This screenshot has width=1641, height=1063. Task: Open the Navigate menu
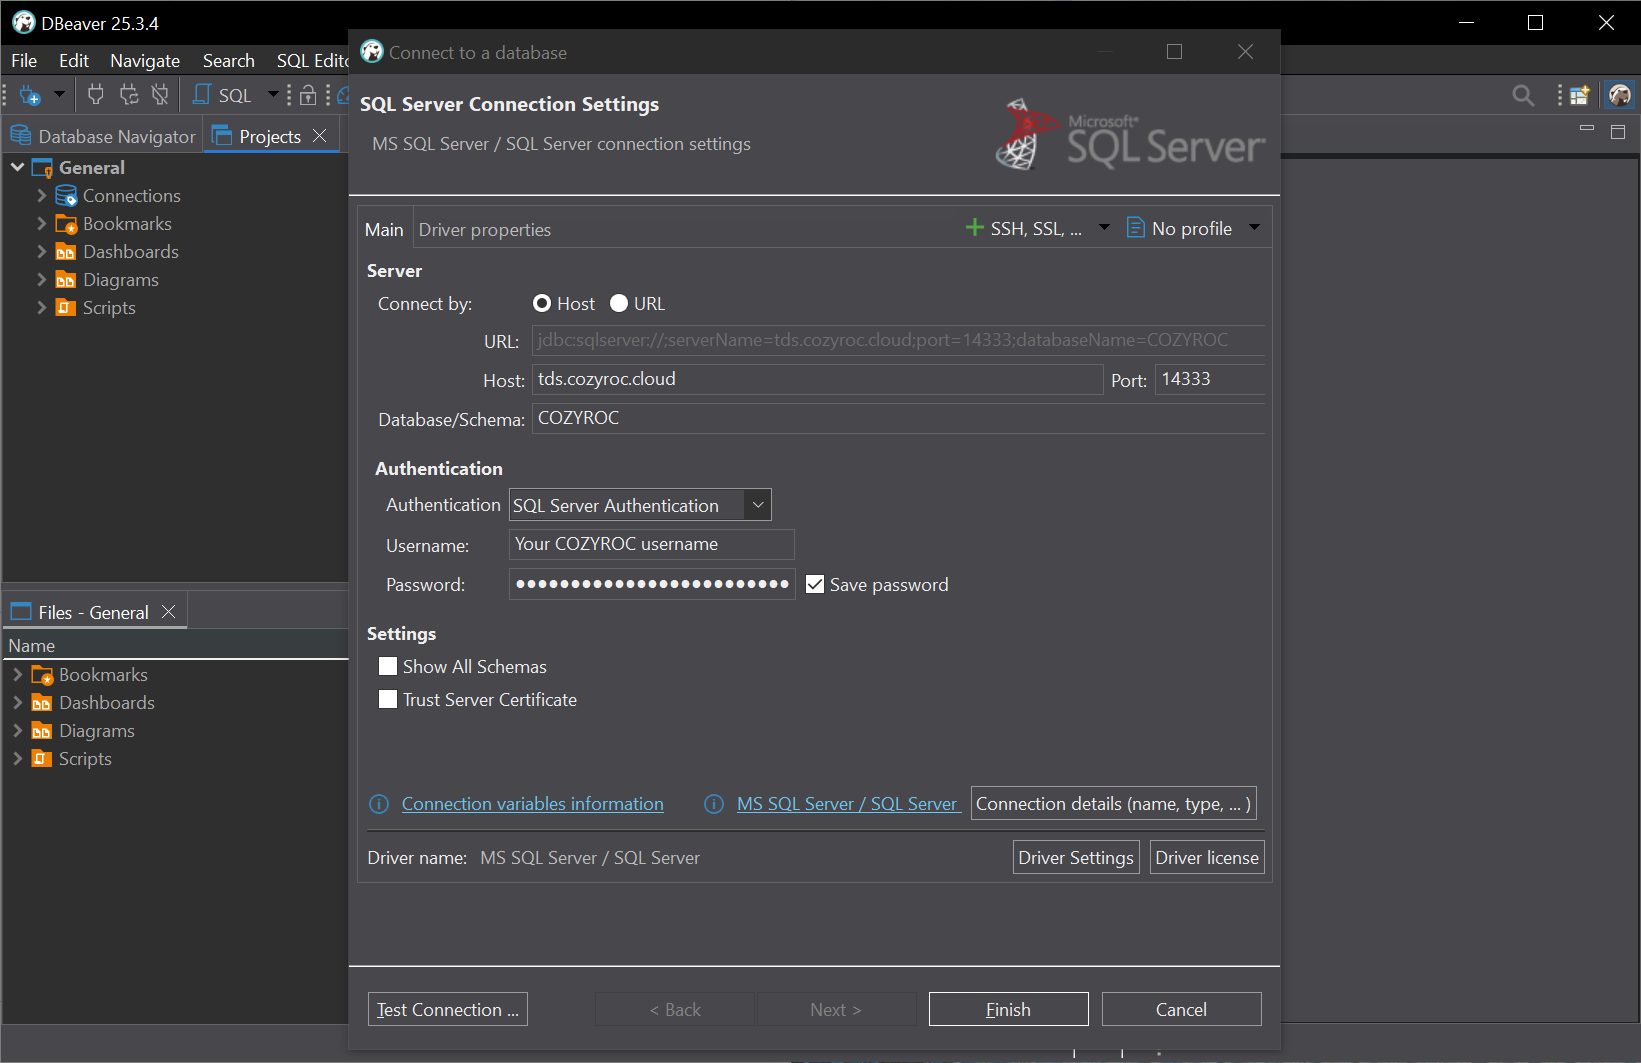pyautogui.click(x=145, y=61)
